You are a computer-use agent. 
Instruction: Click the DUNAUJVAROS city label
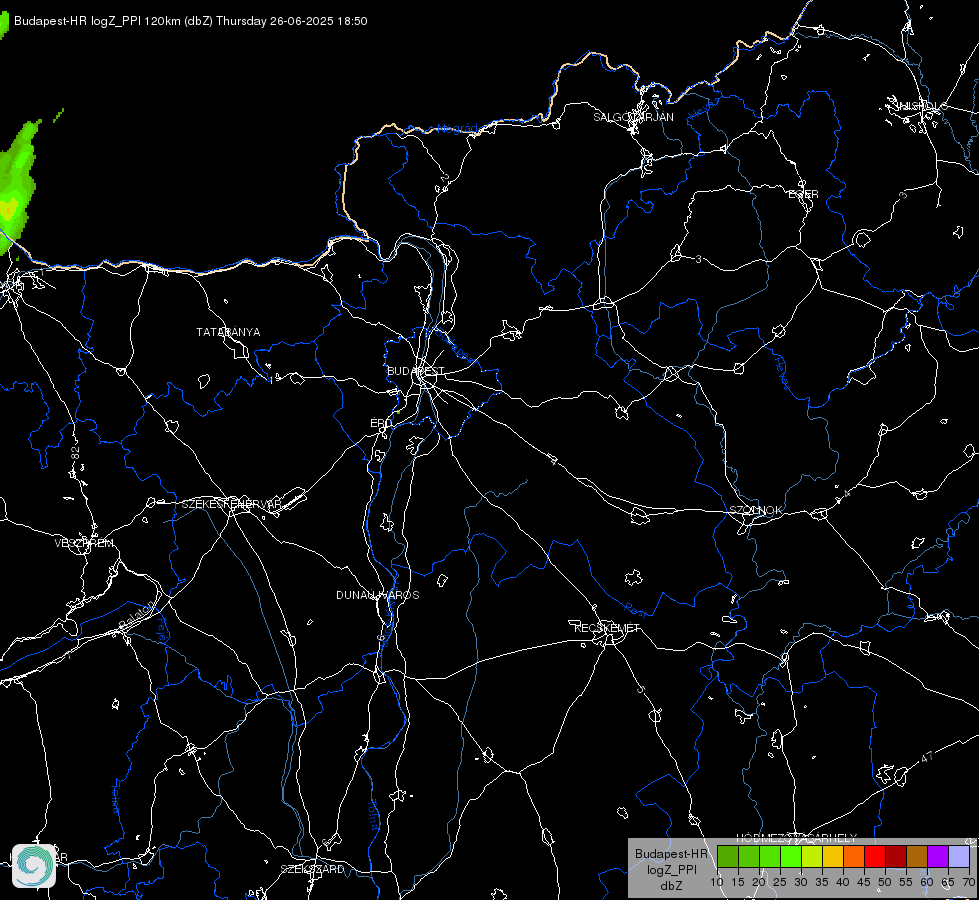pos(378,595)
